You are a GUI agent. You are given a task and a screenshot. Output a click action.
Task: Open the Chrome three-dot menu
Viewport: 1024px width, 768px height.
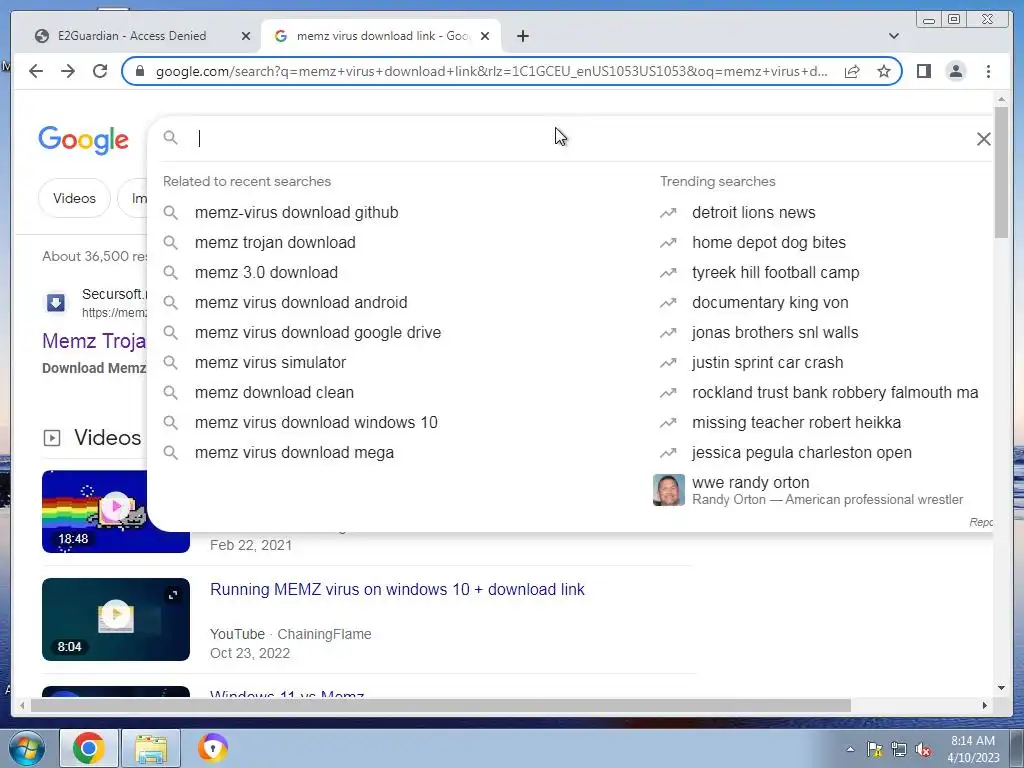(988, 71)
